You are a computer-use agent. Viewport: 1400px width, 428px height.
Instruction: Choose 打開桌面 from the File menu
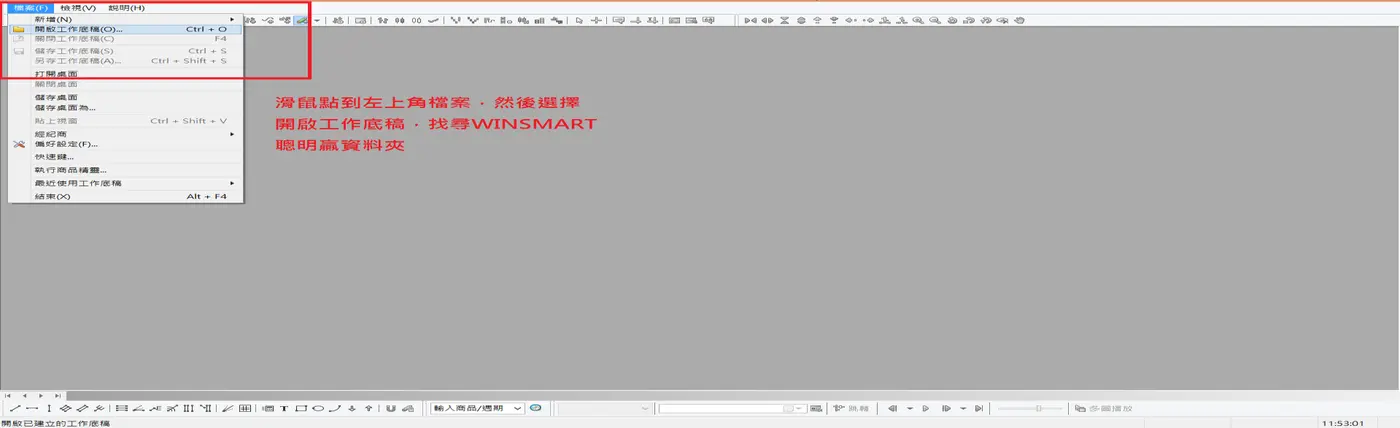click(x=125, y=74)
